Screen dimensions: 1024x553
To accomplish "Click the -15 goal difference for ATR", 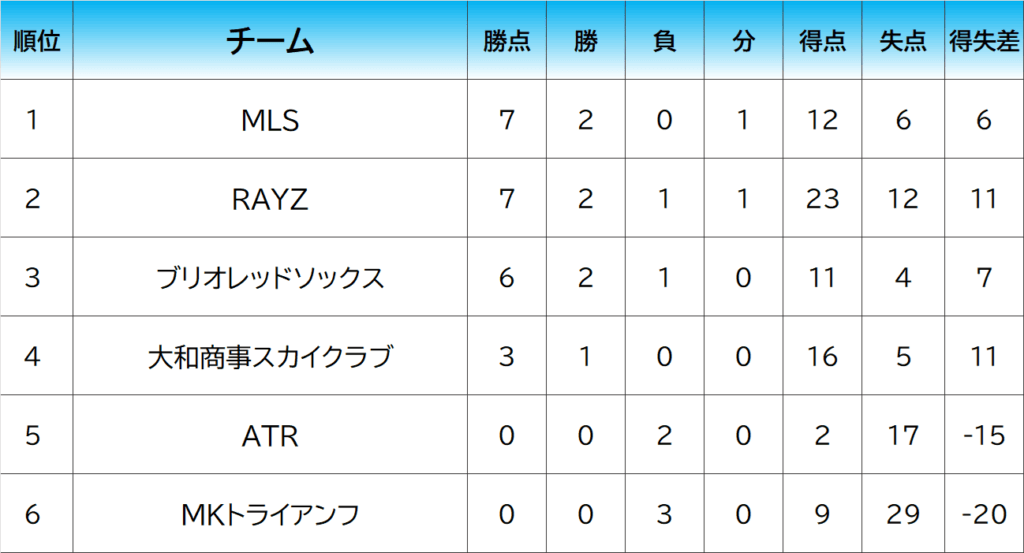I will pos(984,435).
